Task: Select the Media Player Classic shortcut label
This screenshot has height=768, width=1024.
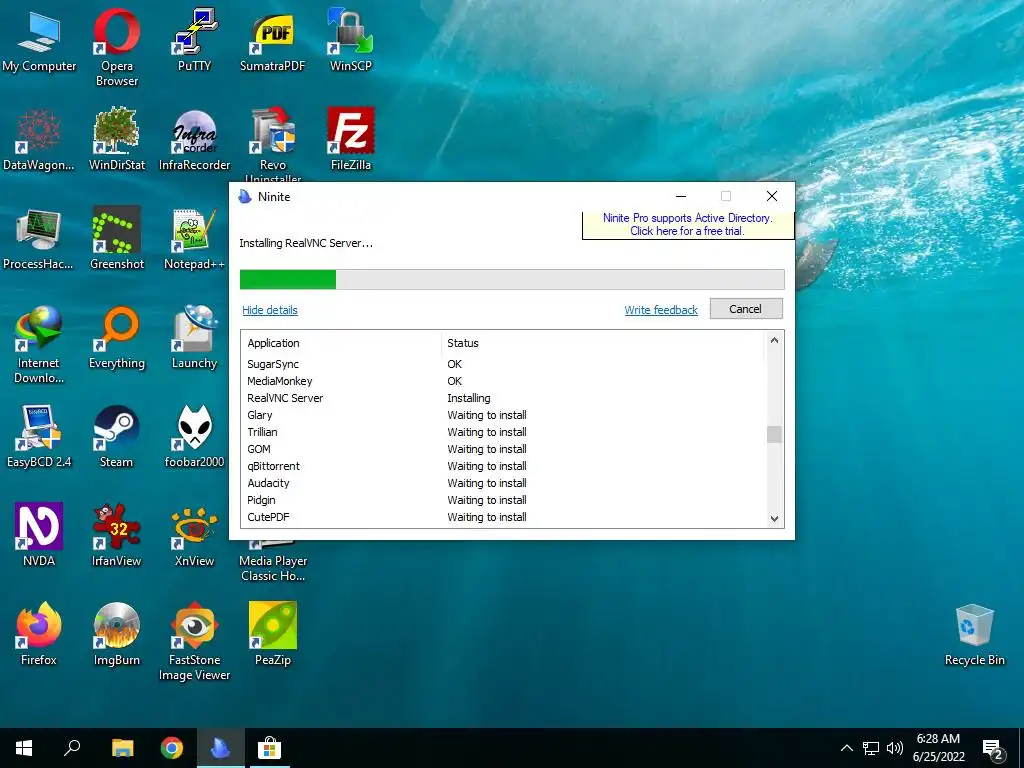Action: (x=273, y=568)
